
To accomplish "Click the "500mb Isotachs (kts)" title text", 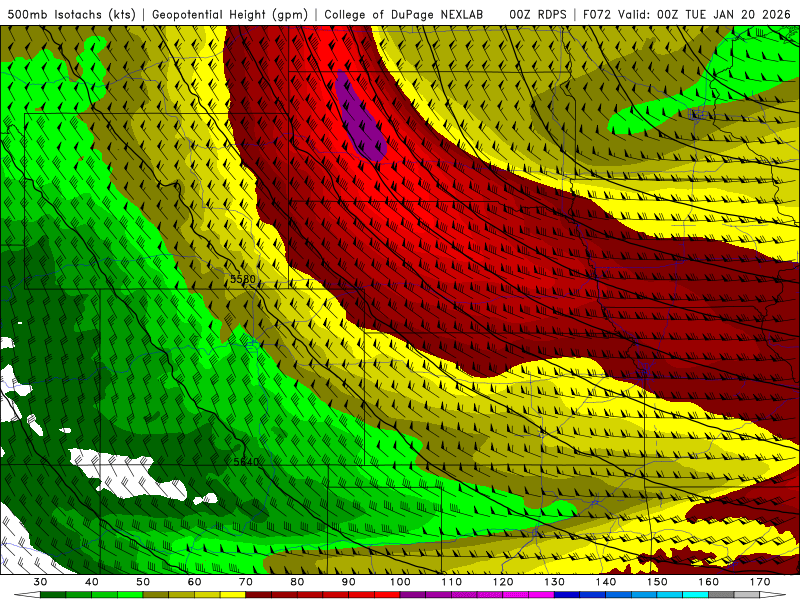I will click(x=71, y=14).
